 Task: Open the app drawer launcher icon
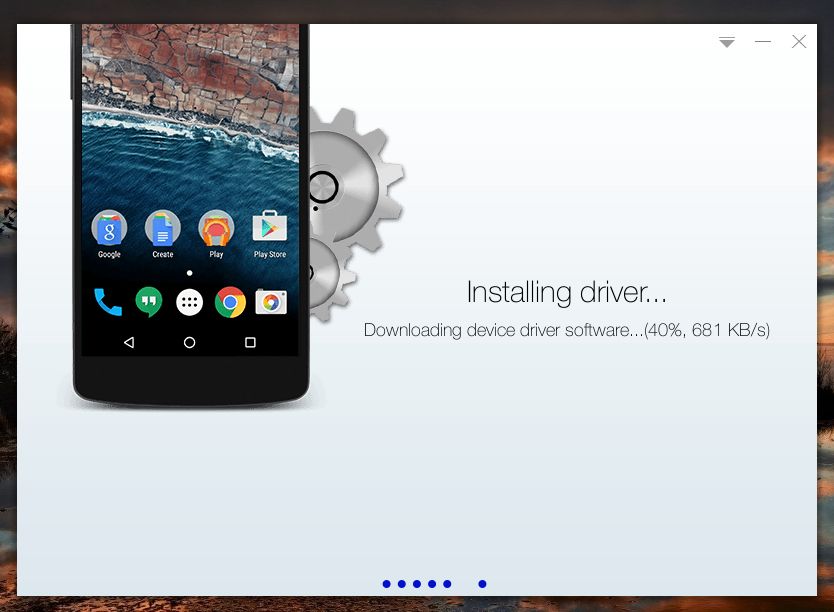tap(189, 302)
